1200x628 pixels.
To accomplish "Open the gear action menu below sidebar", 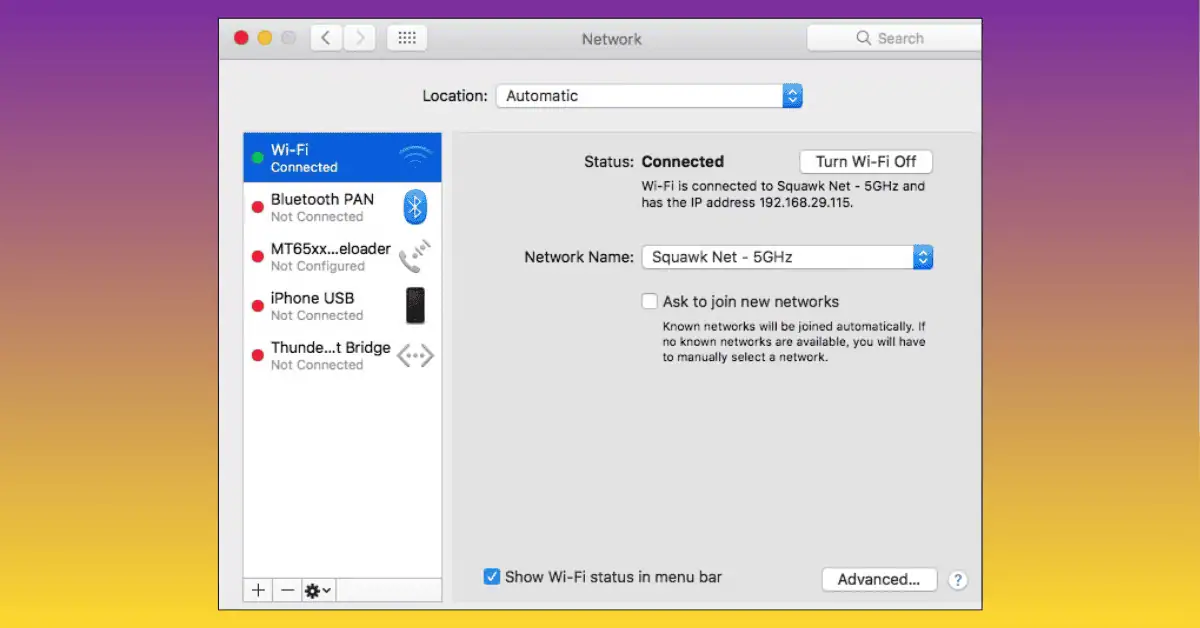I will 316,590.
